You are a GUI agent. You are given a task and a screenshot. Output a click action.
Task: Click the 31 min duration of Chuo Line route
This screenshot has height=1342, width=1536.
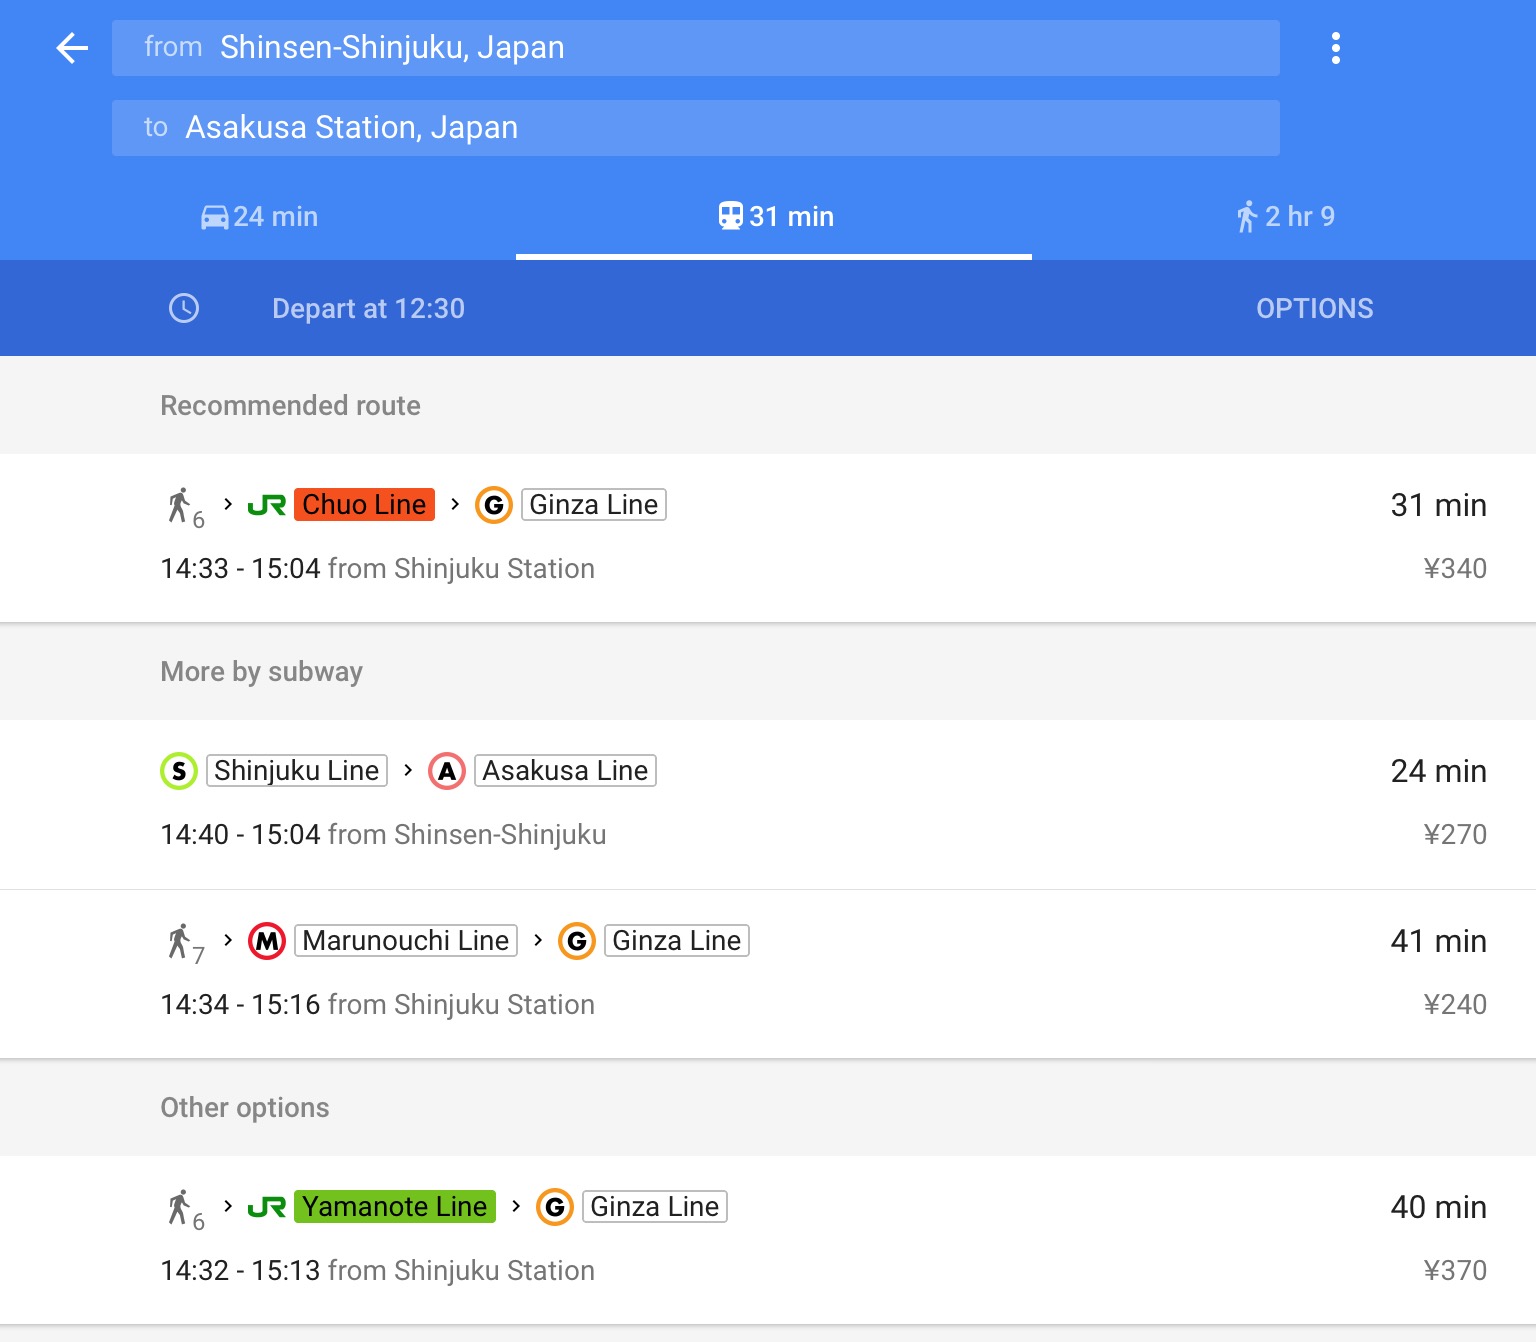[1439, 505]
